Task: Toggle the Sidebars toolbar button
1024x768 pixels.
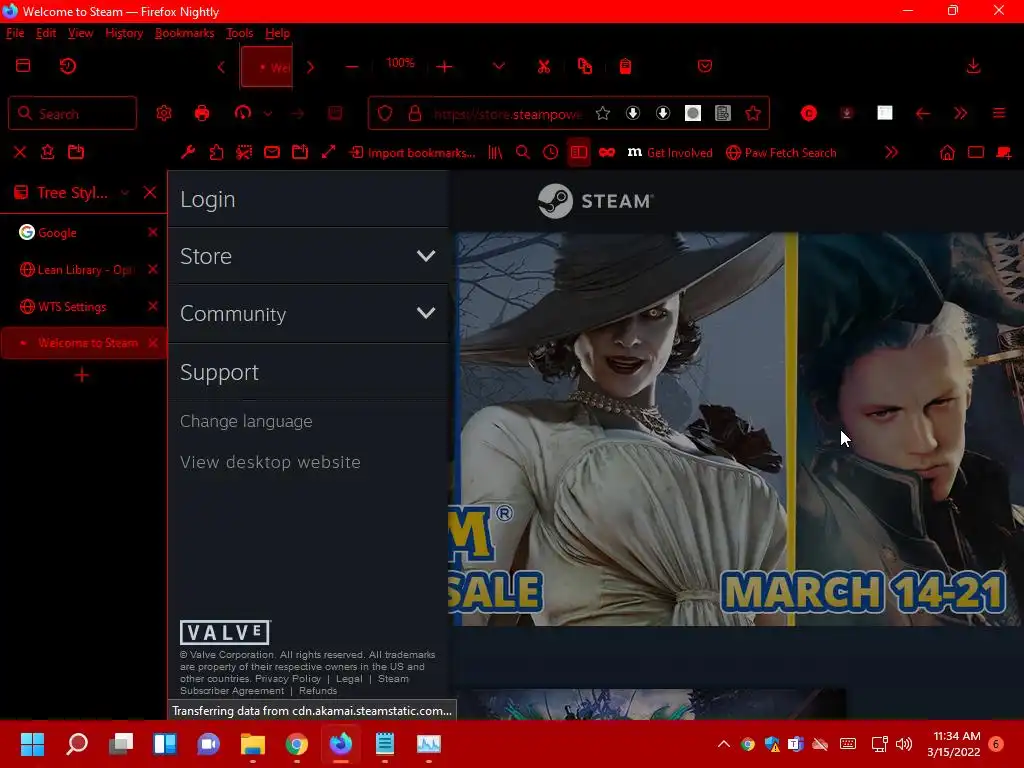Action: pos(579,152)
